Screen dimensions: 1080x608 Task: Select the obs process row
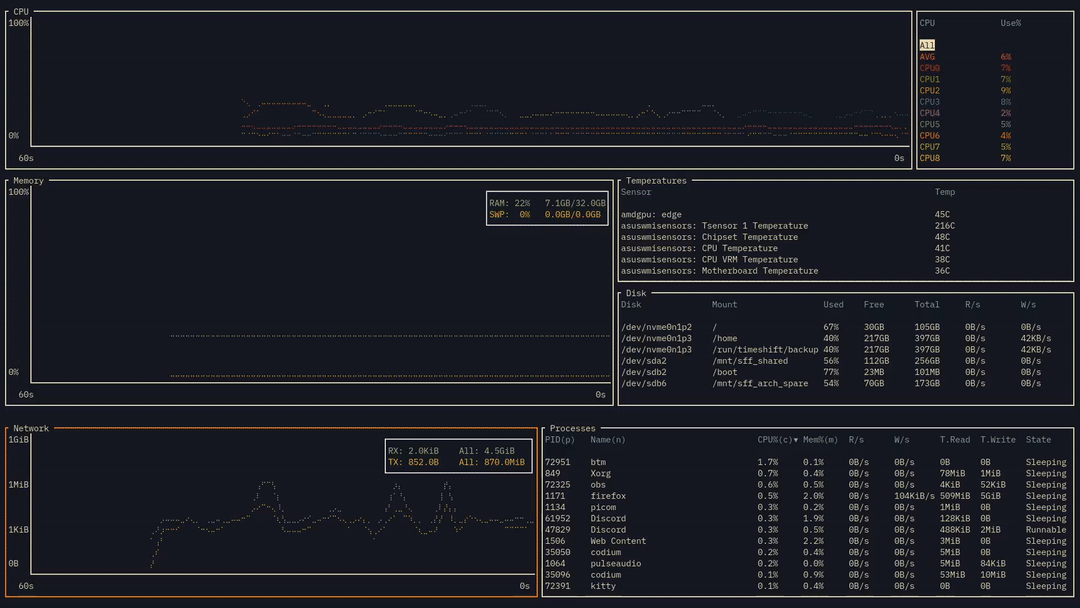pyautogui.click(x=805, y=485)
